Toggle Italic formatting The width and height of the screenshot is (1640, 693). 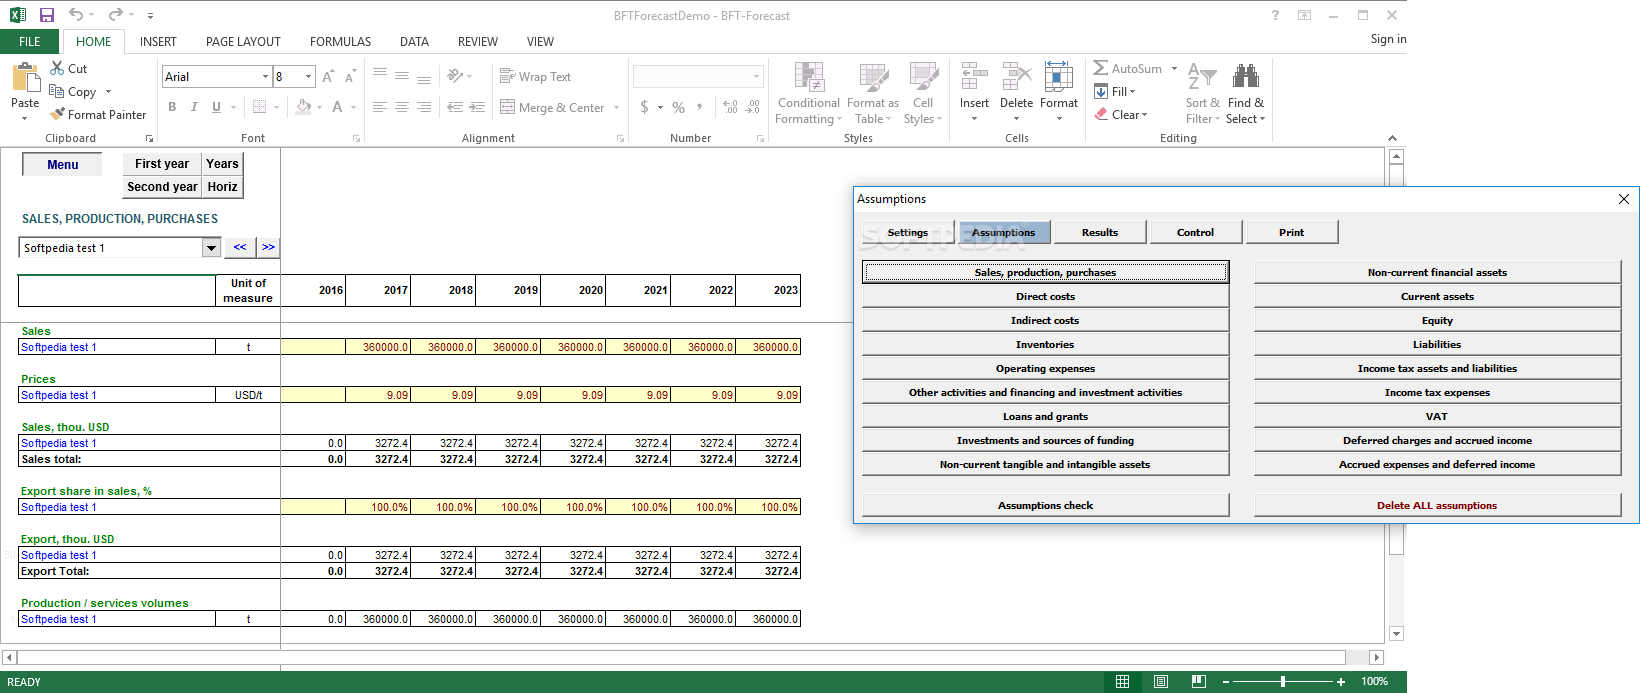click(194, 107)
